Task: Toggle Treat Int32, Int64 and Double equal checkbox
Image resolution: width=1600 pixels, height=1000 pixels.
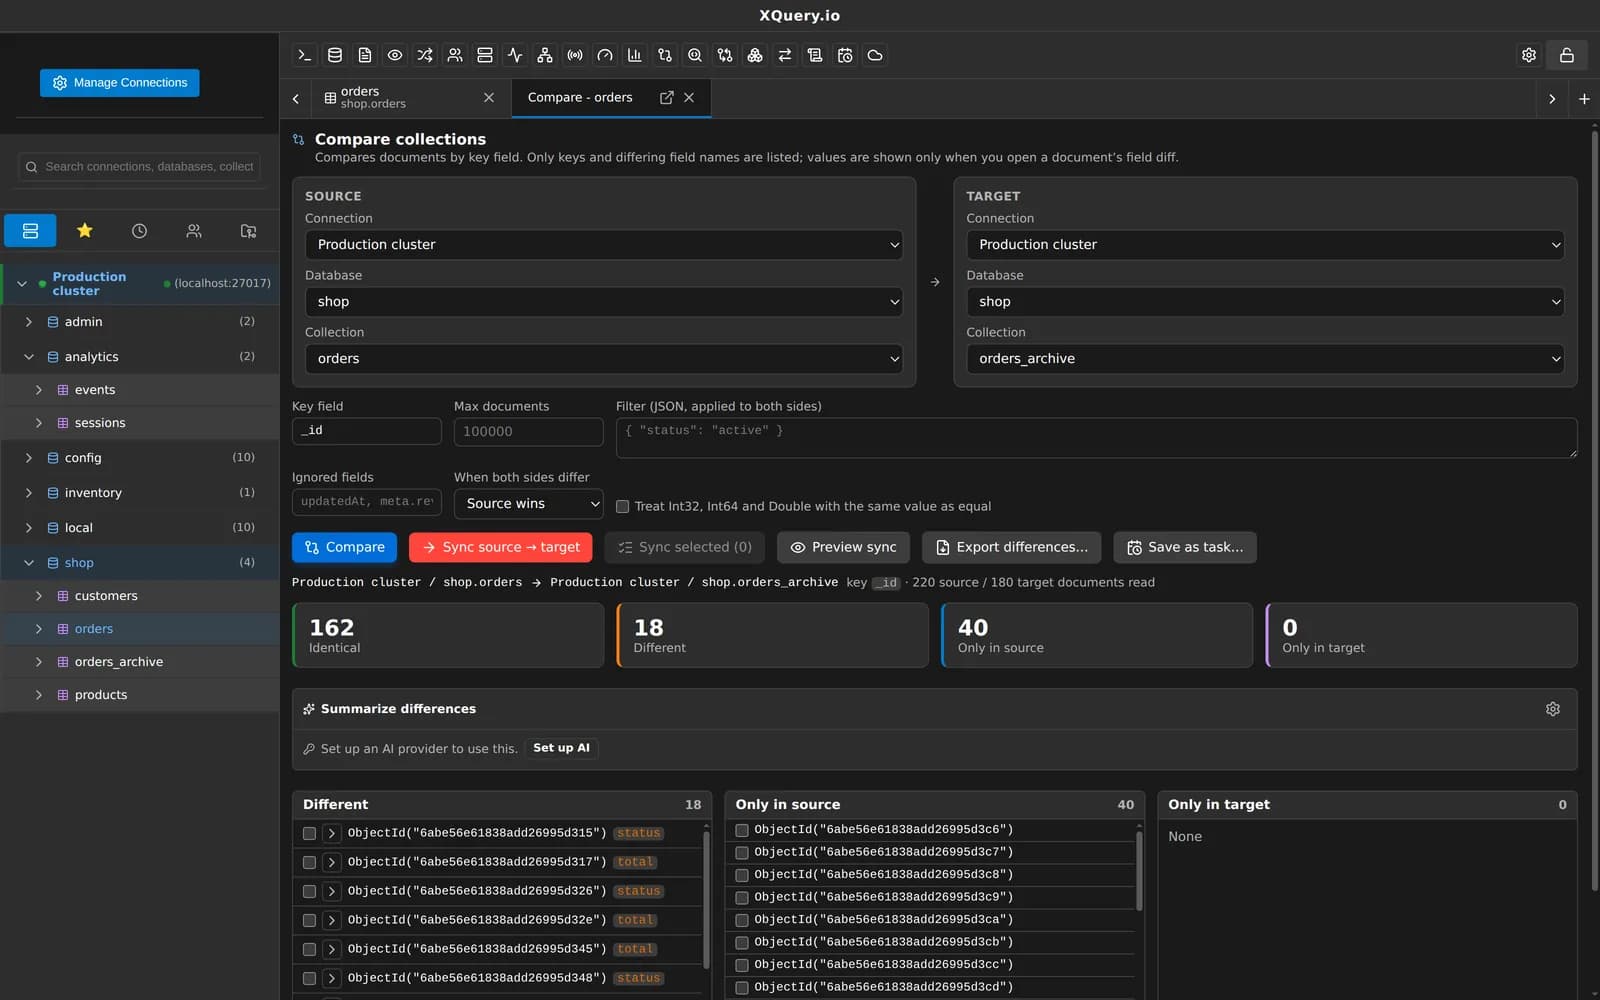Action: tap(623, 506)
